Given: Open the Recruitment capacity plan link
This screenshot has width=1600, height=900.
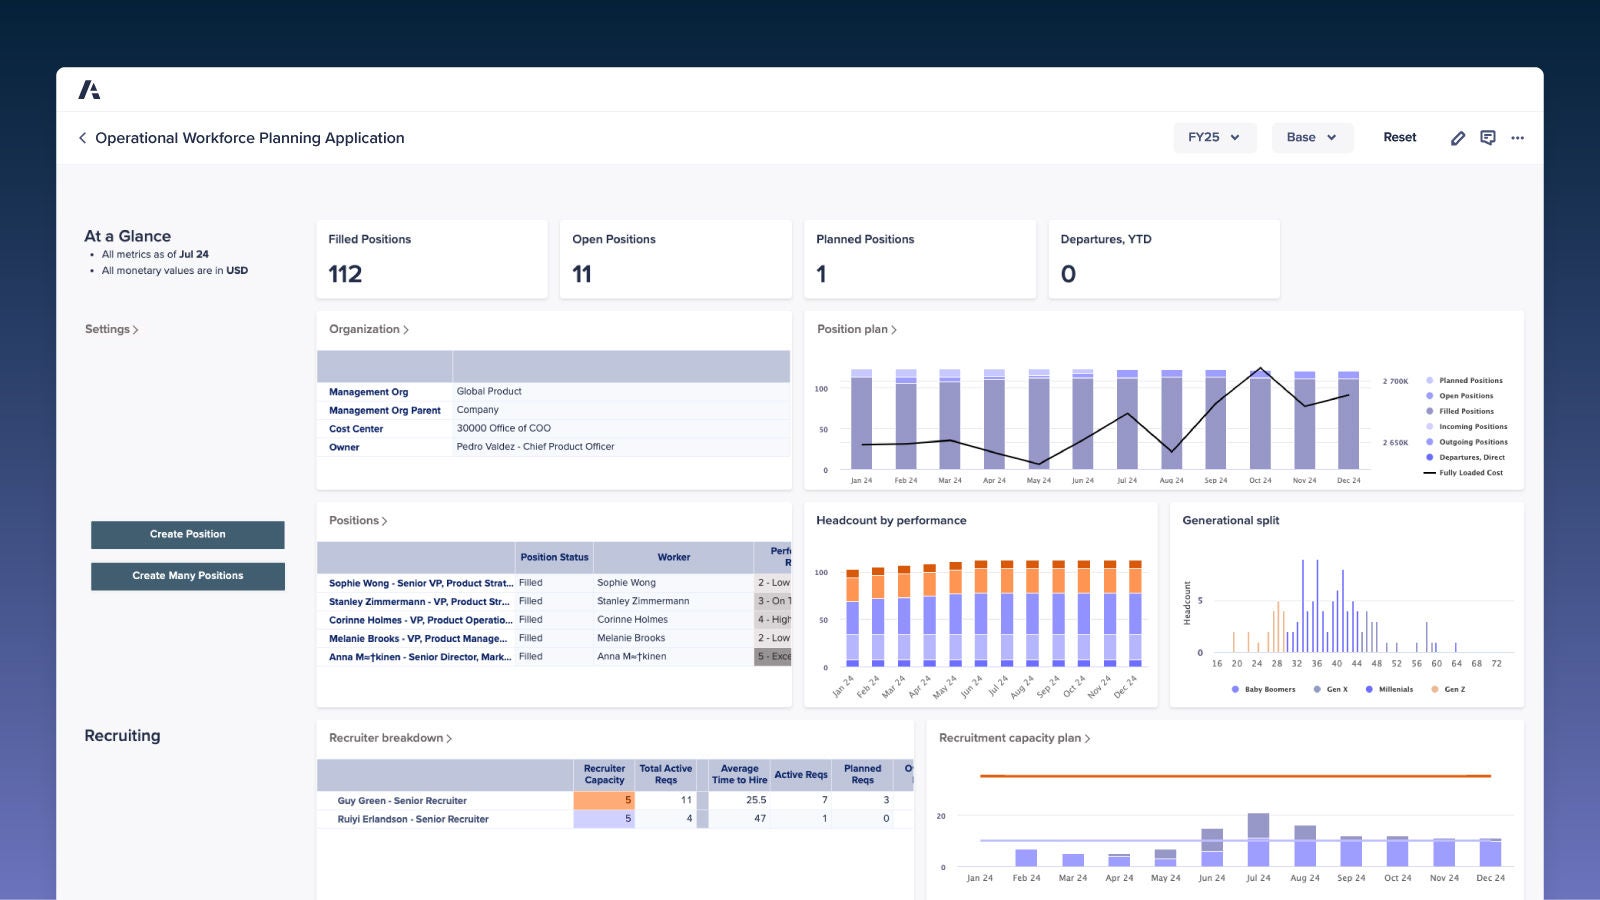Looking at the screenshot, I should 1014,738.
